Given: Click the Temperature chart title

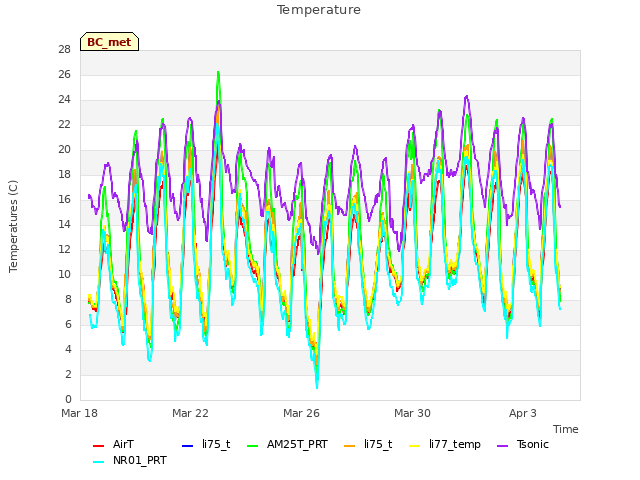Looking at the screenshot, I should 319,10.
